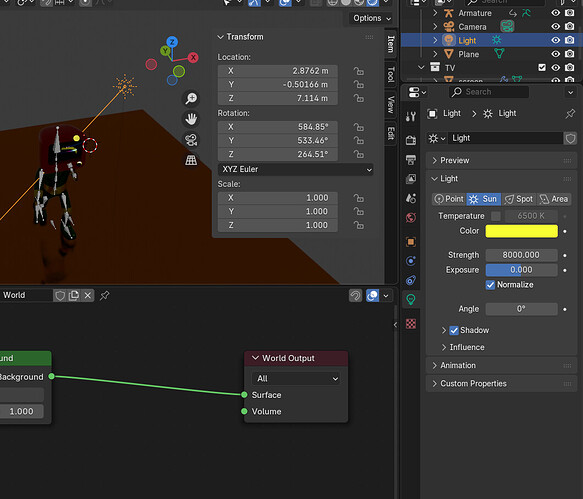Pin the node editor World

click(104, 296)
